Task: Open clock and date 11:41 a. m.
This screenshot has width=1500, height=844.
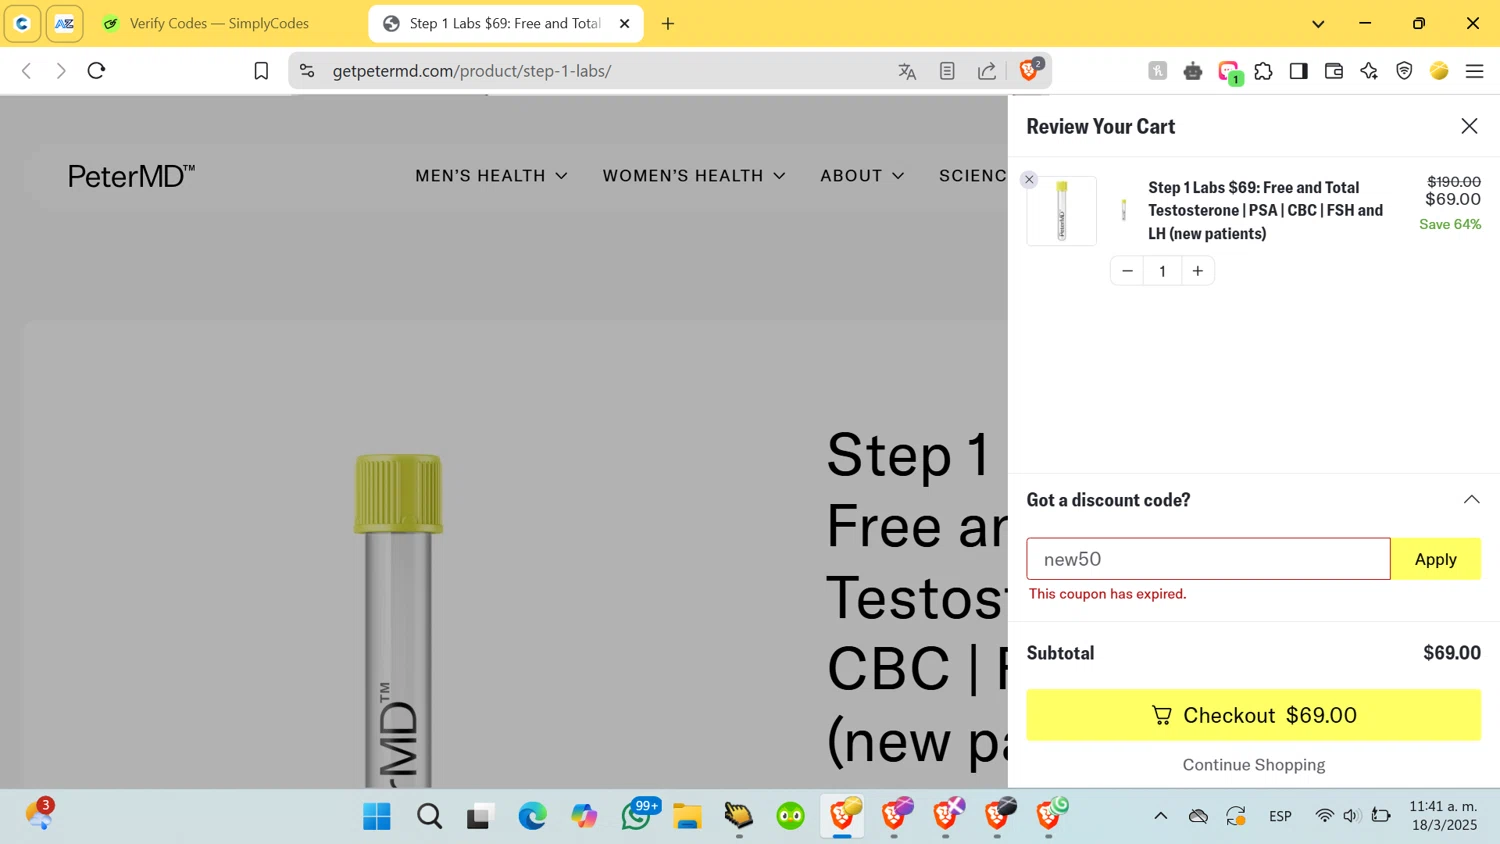Action: (x=1443, y=816)
